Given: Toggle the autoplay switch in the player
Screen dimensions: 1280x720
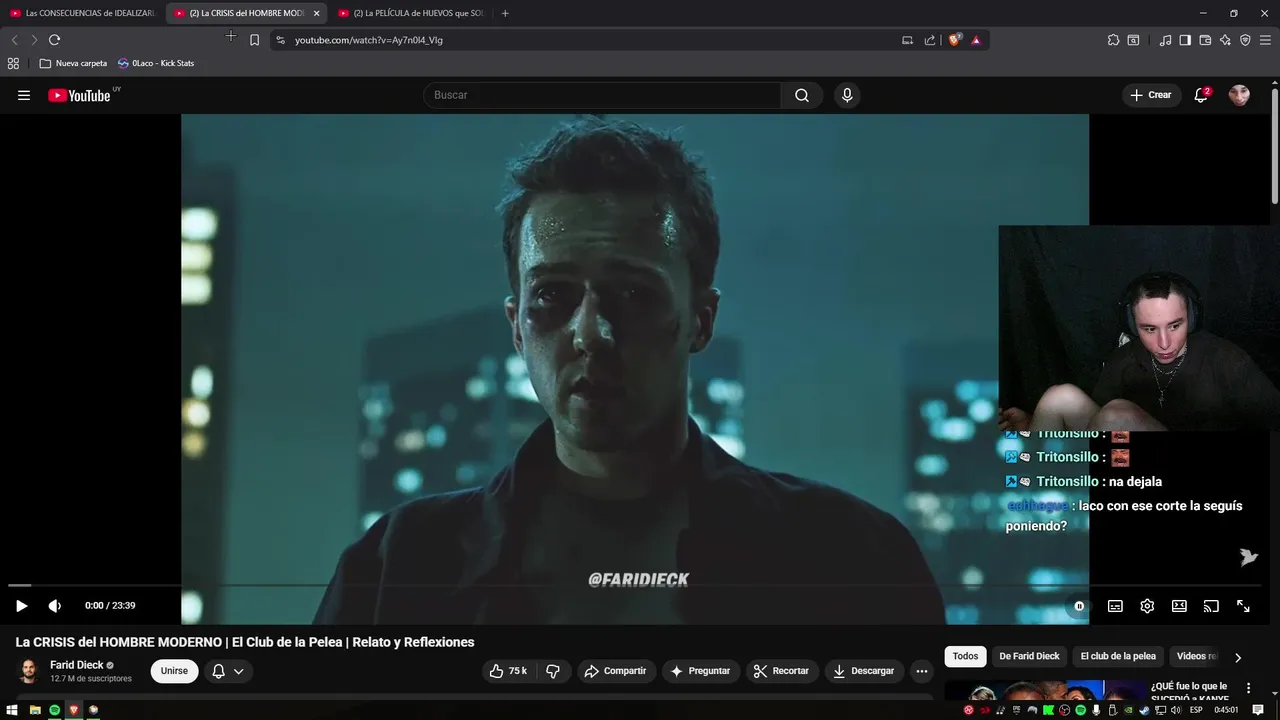Looking at the screenshot, I should 1079,605.
